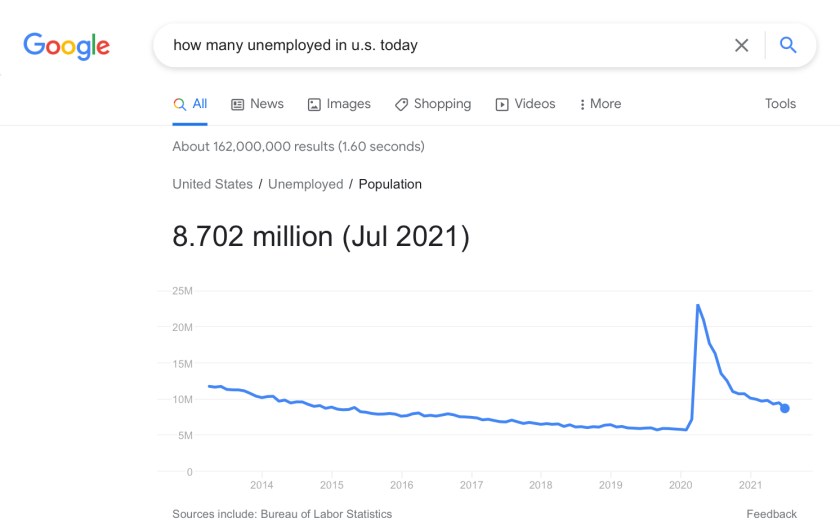
Task: Click the Google logo
Action: (x=66, y=46)
